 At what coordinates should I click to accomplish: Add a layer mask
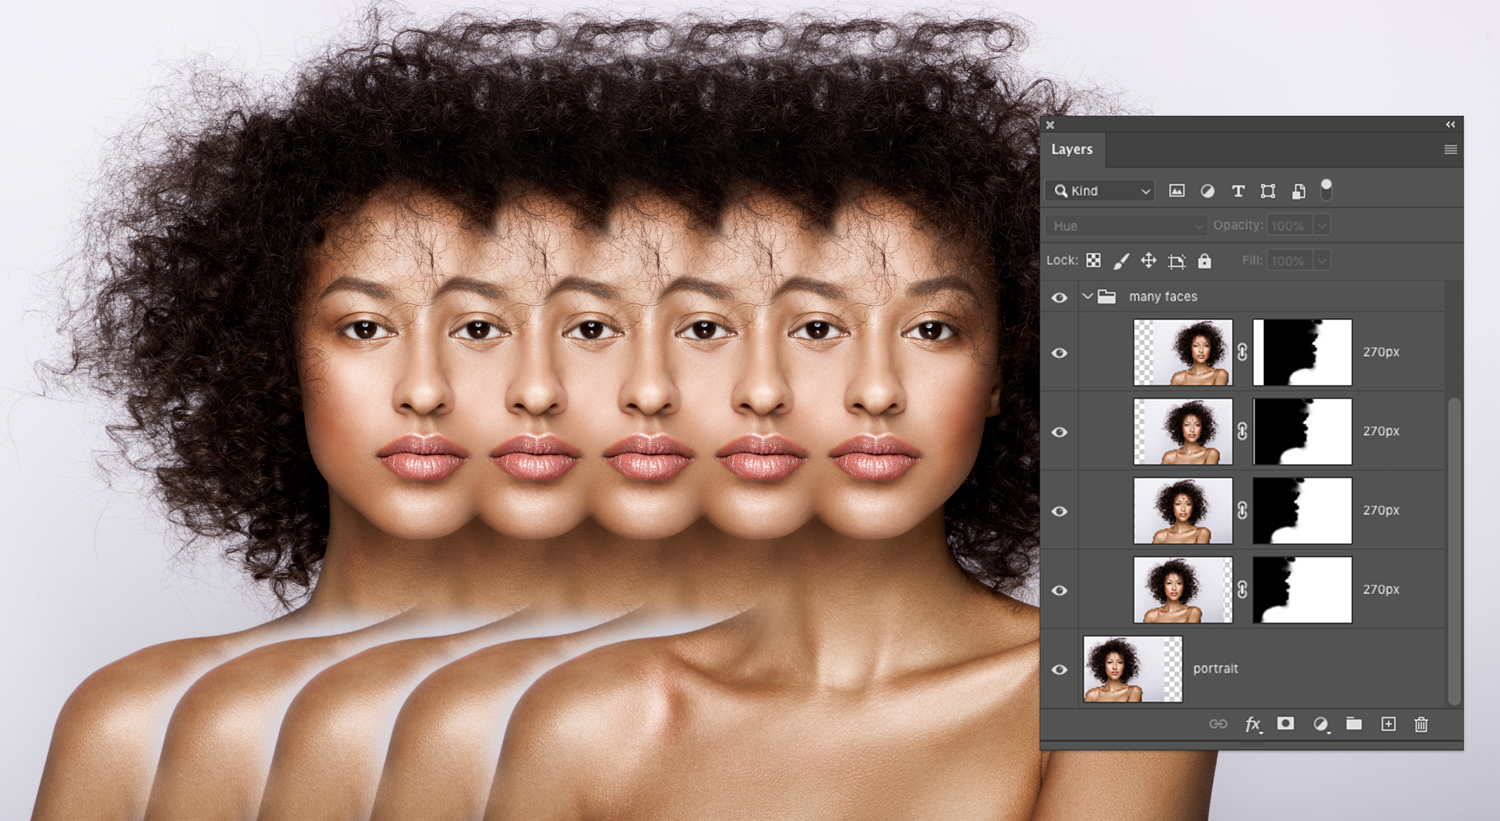click(1285, 724)
